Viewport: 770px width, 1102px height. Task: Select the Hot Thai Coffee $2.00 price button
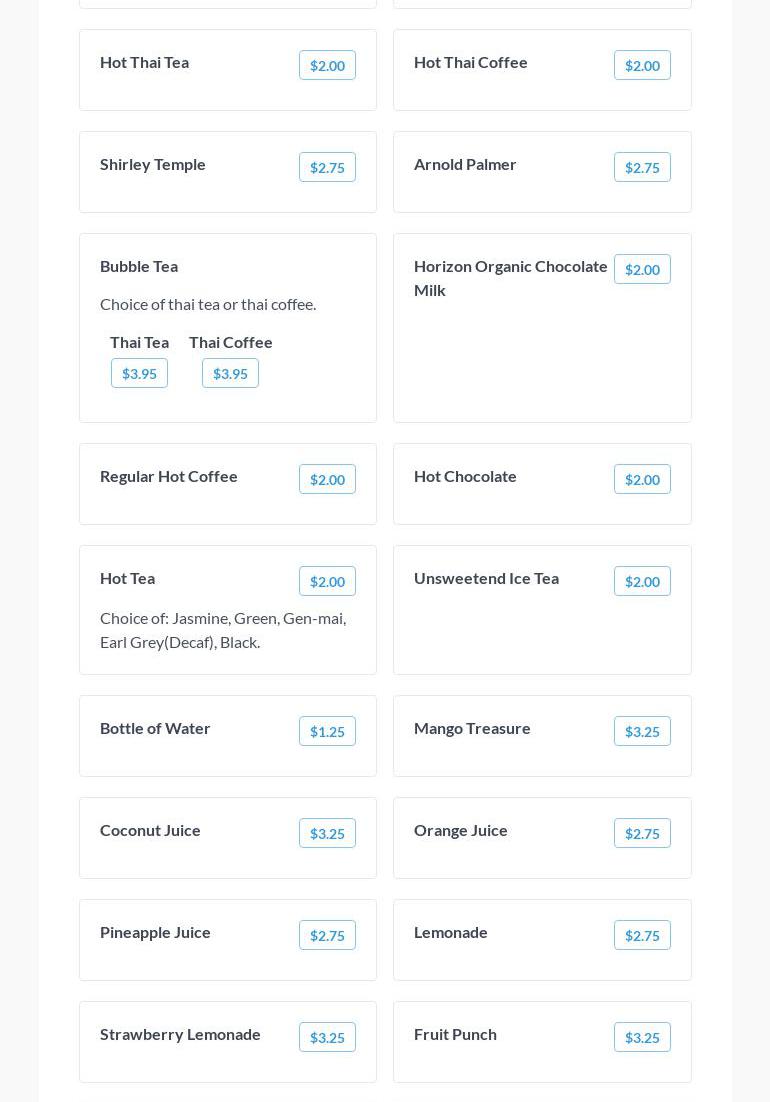click(642, 65)
